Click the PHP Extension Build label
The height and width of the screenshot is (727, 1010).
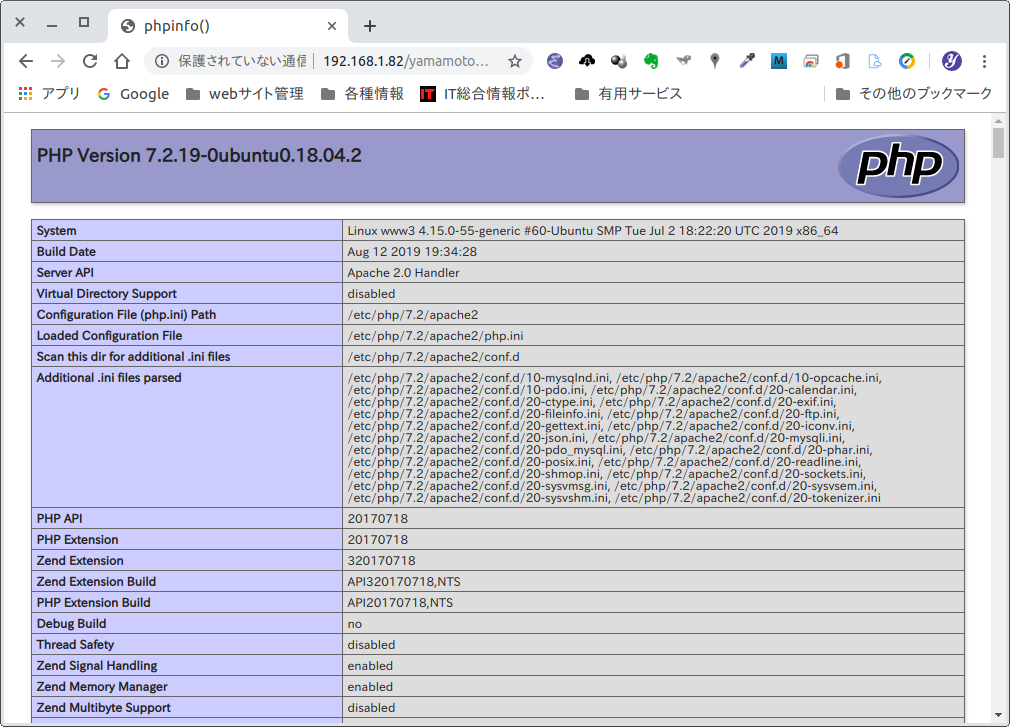click(93, 603)
